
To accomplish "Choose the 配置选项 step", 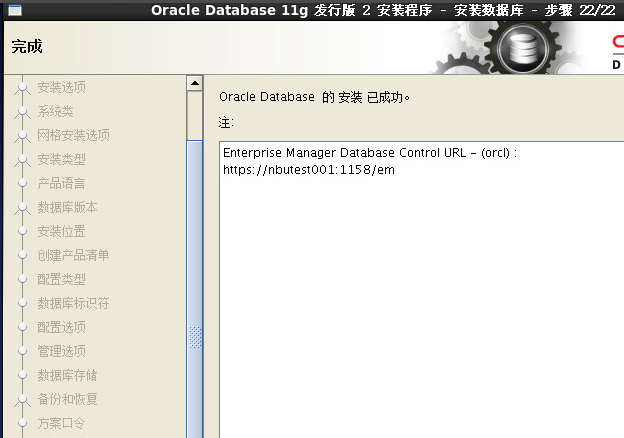I will point(61,327).
